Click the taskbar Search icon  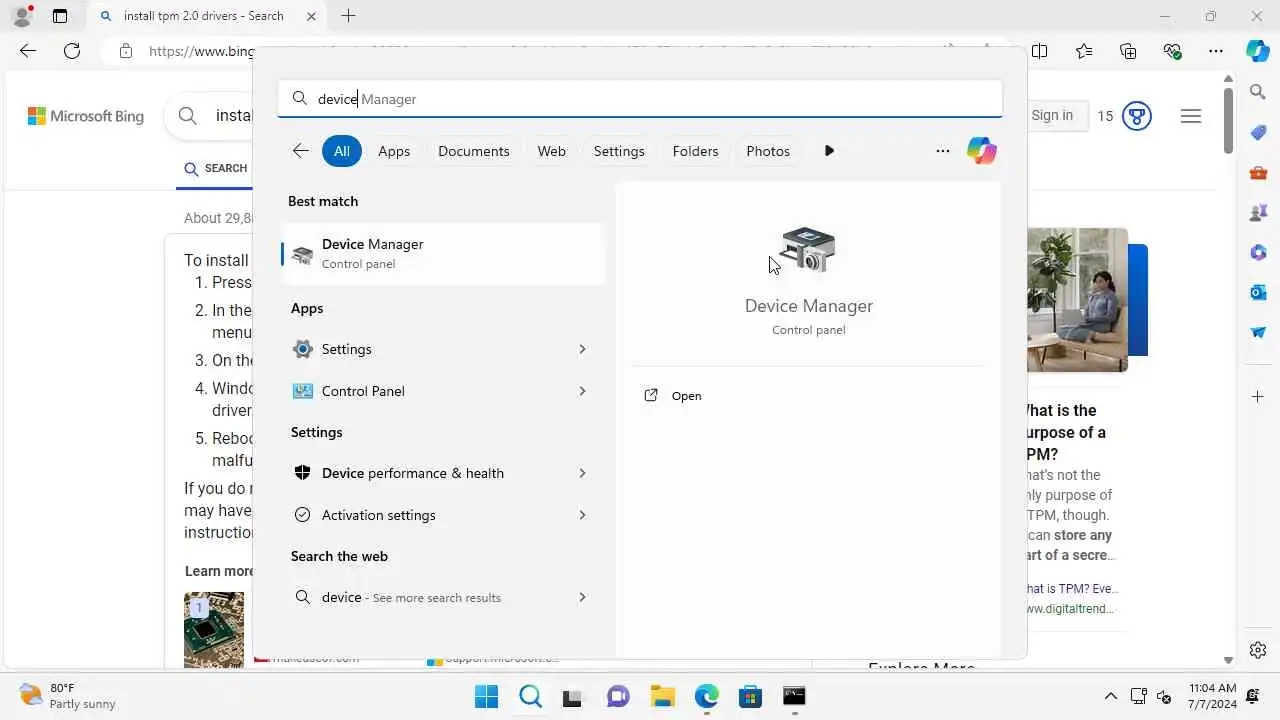[530, 696]
